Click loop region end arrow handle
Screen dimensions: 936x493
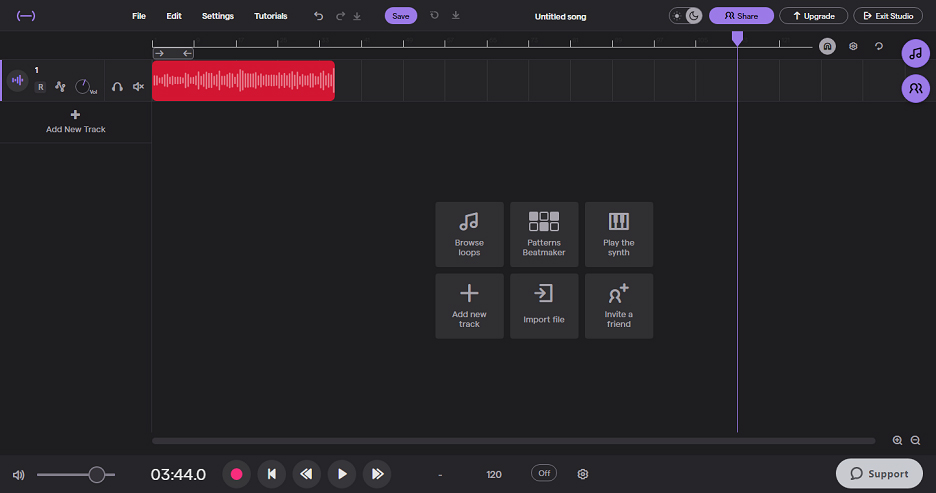pyautogui.click(x=187, y=53)
